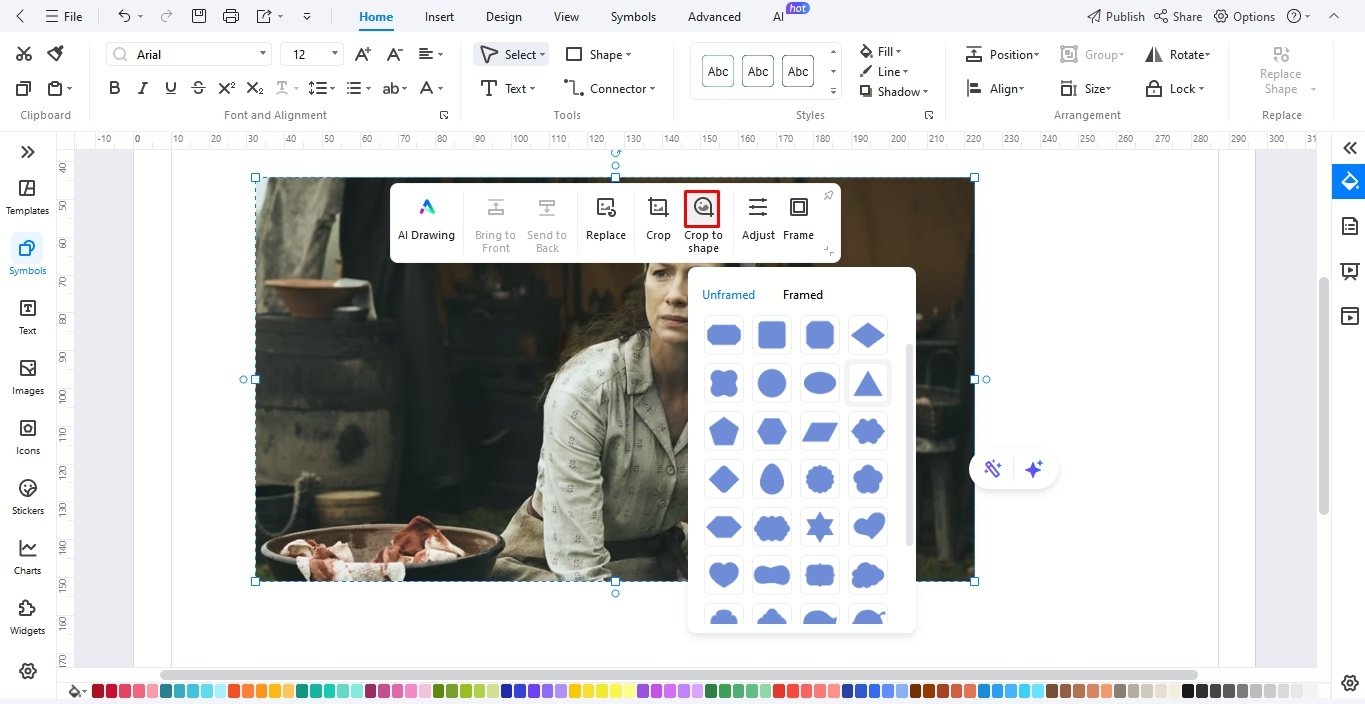Increase font size with A+ icon
The image size is (1365, 704).
coord(363,54)
